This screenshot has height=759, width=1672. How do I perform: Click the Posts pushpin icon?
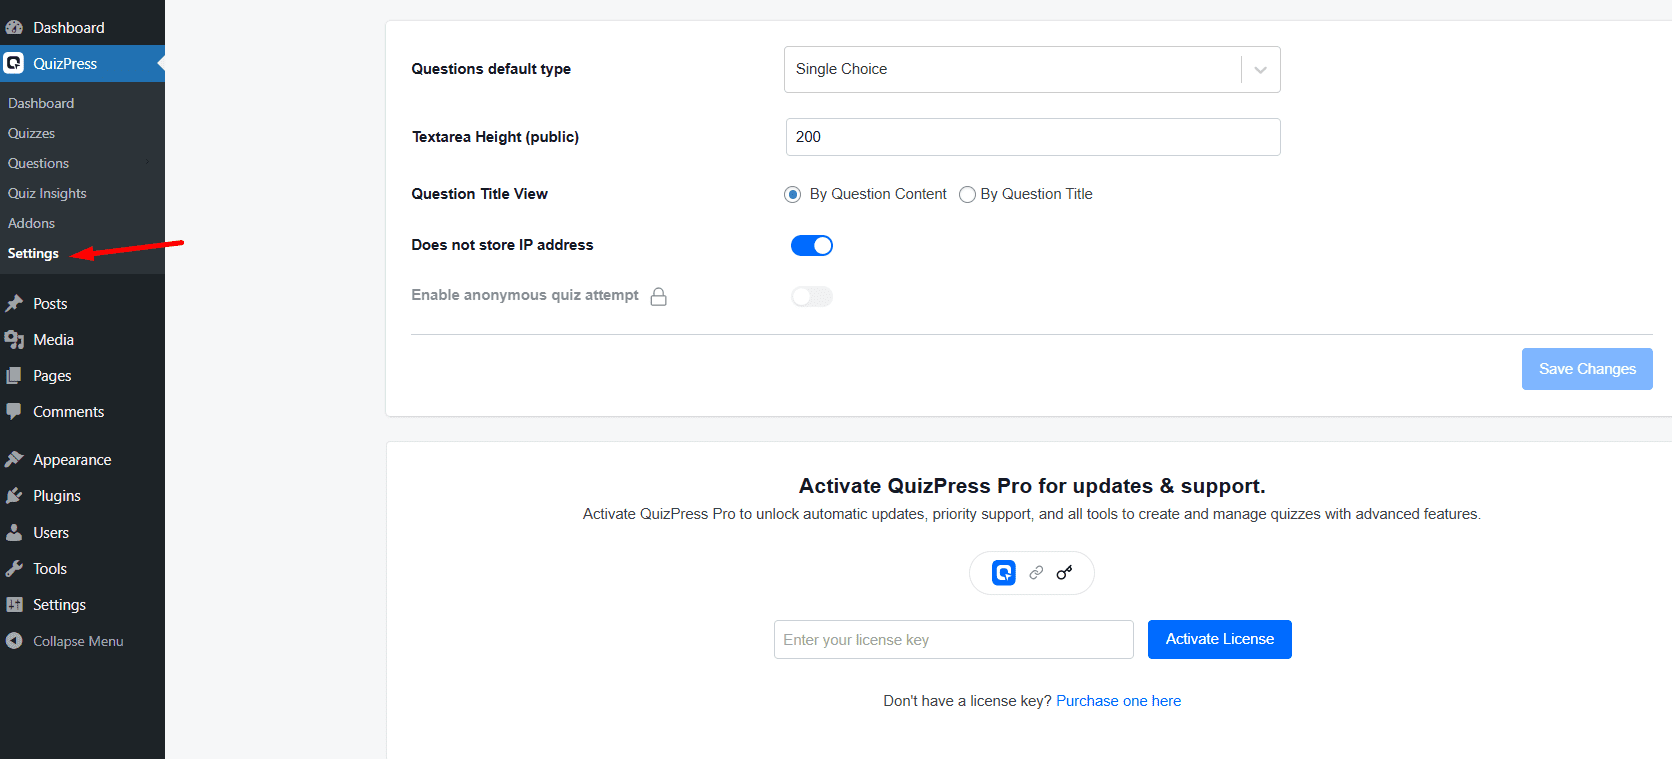click(14, 303)
